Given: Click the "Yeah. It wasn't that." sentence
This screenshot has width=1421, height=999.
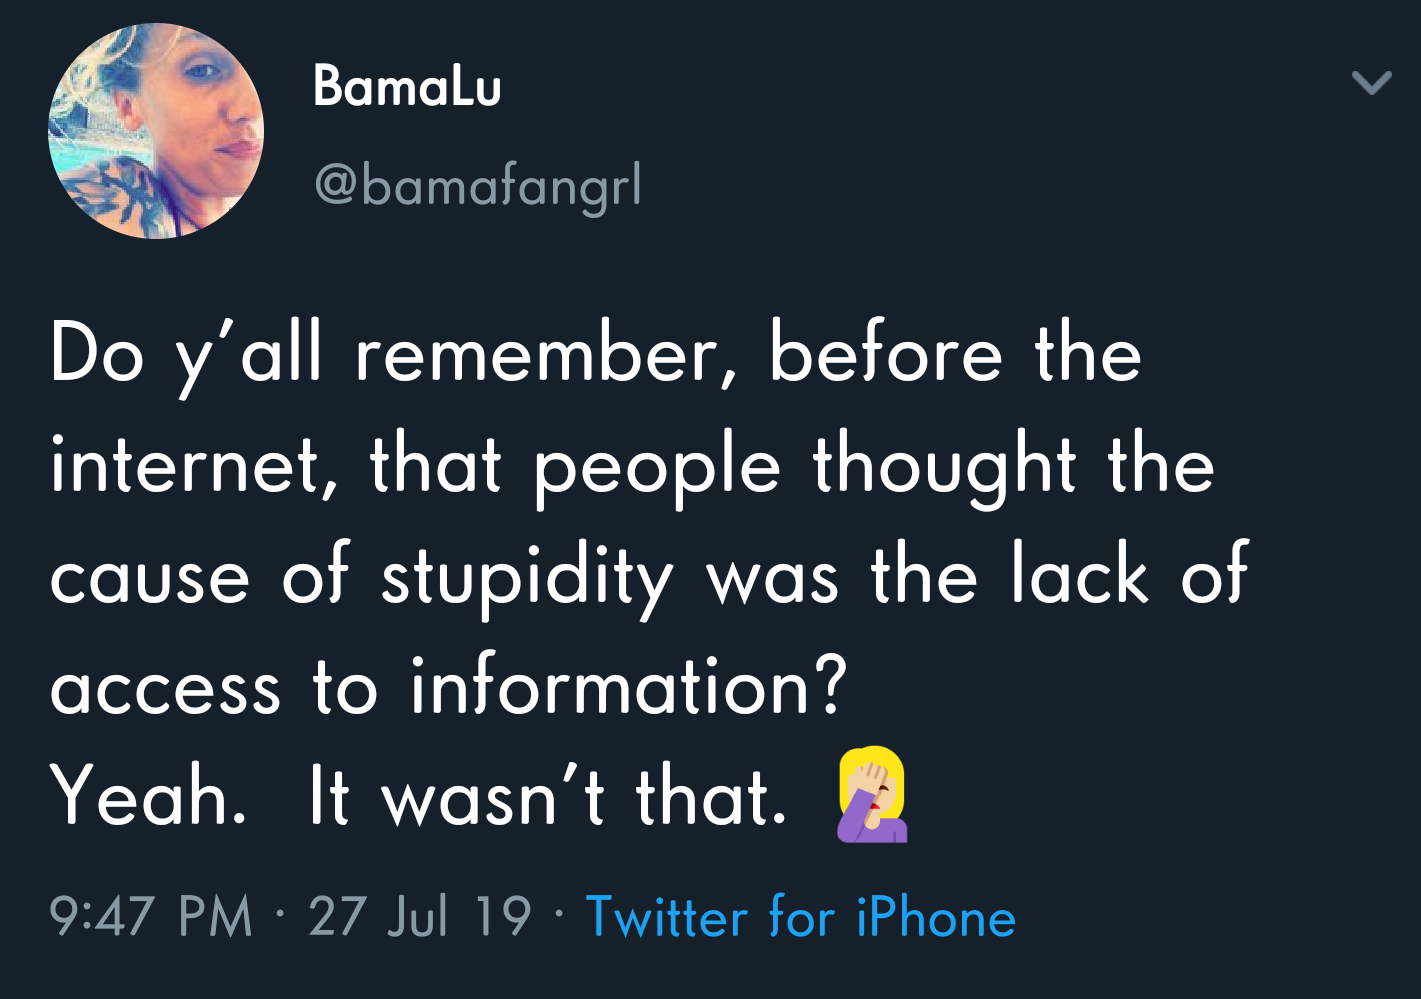Looking at the screenshot, I should (418, 798).
